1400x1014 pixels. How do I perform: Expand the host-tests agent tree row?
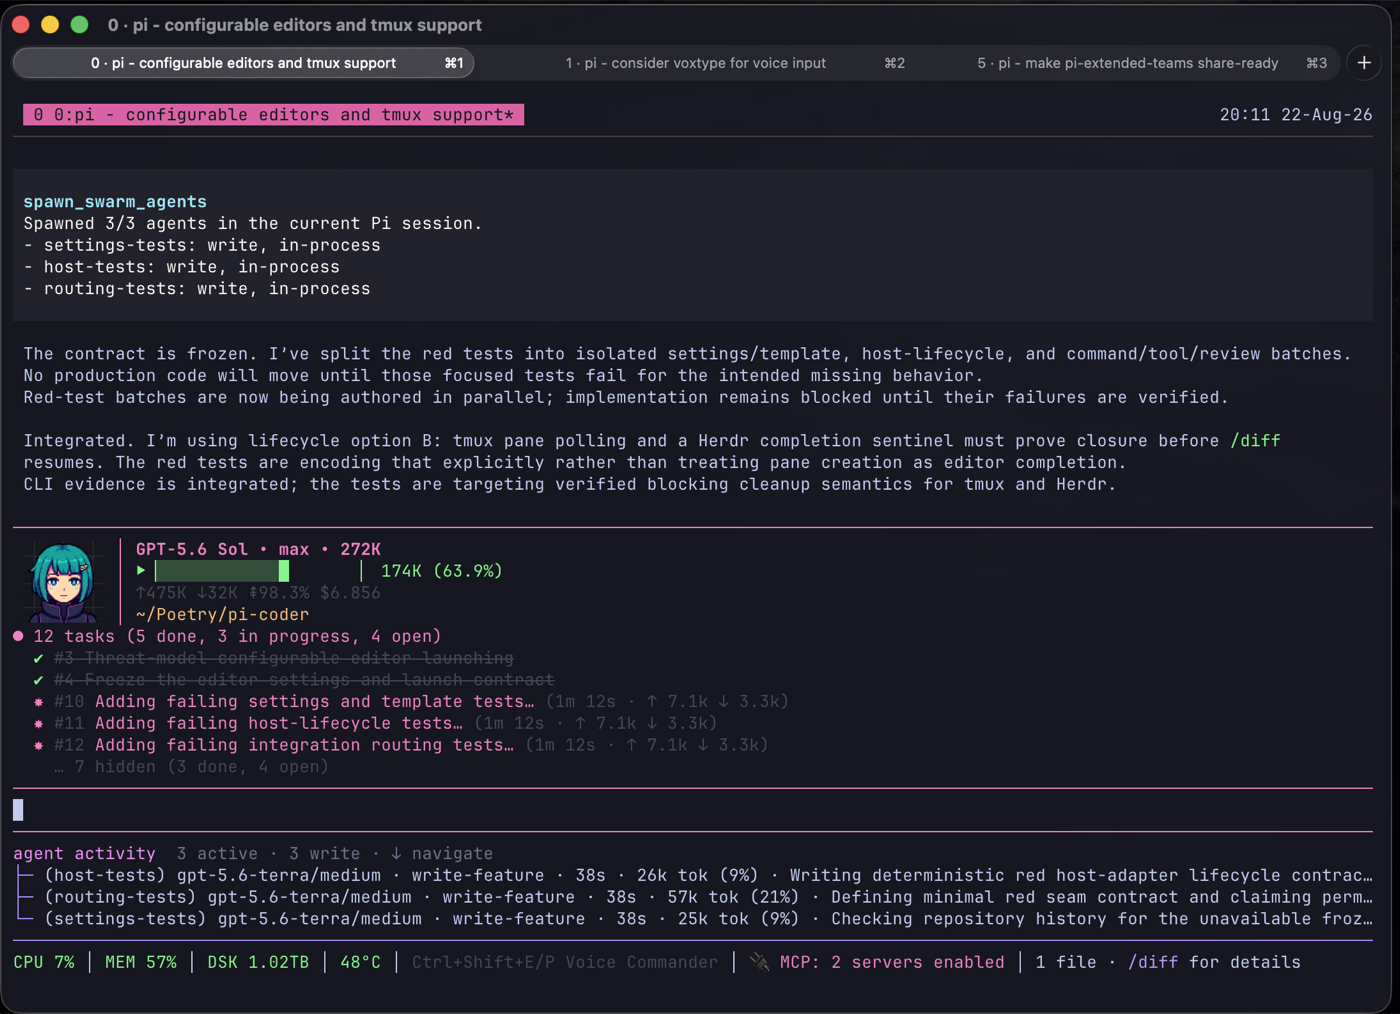click(x=693, y=875)
